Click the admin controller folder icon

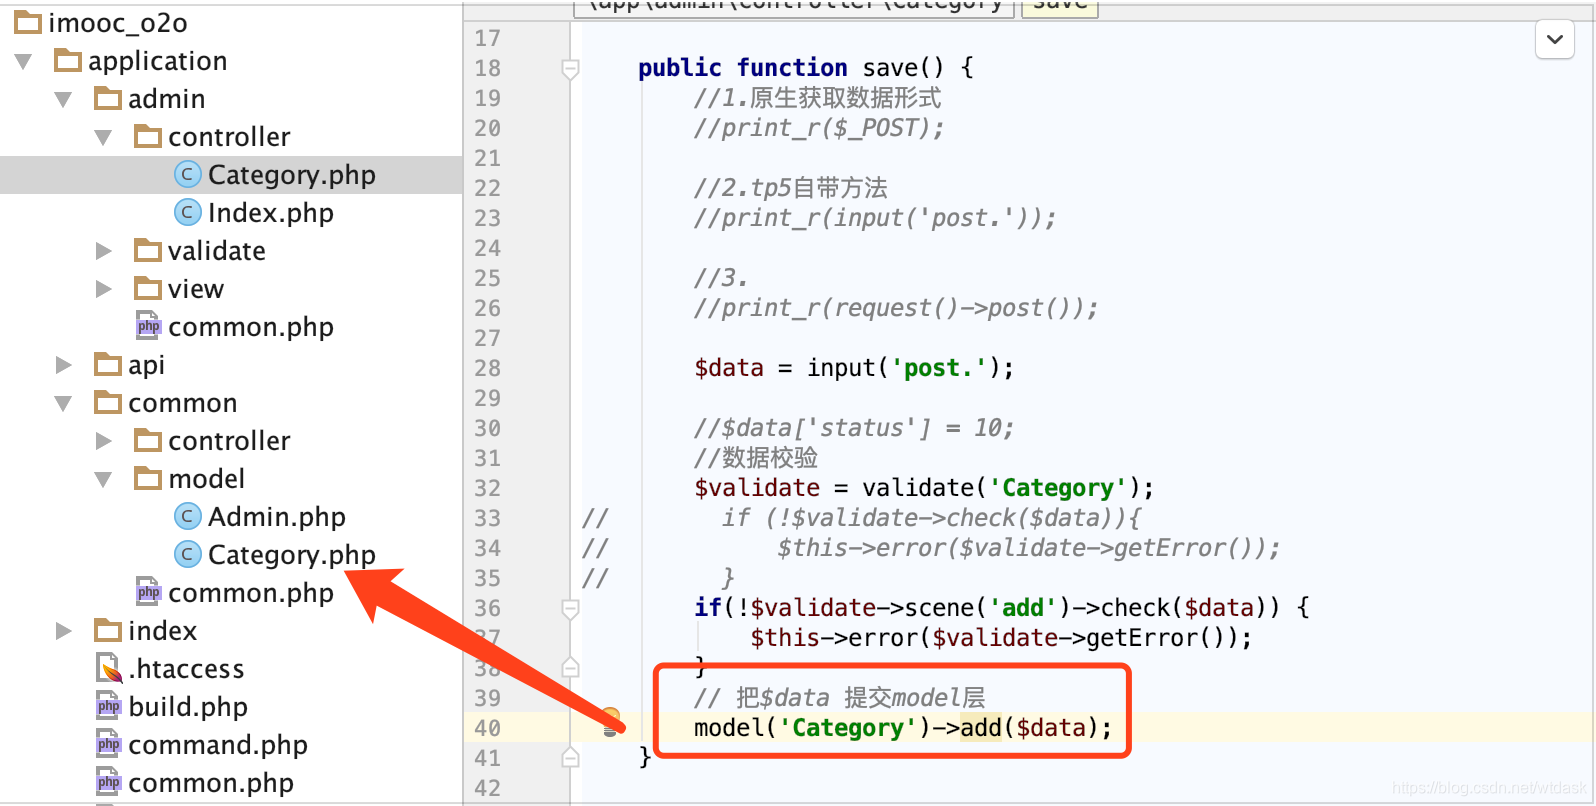click(148, 136)
